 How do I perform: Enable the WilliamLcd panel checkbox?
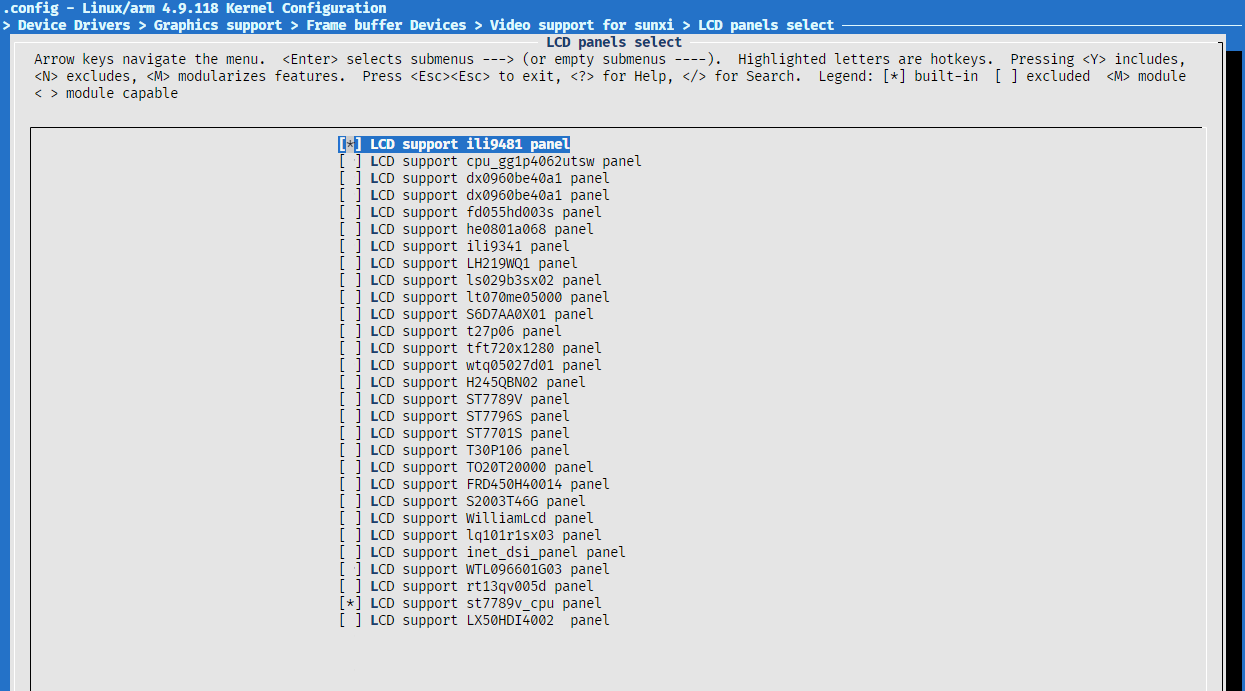pos(350,518)
